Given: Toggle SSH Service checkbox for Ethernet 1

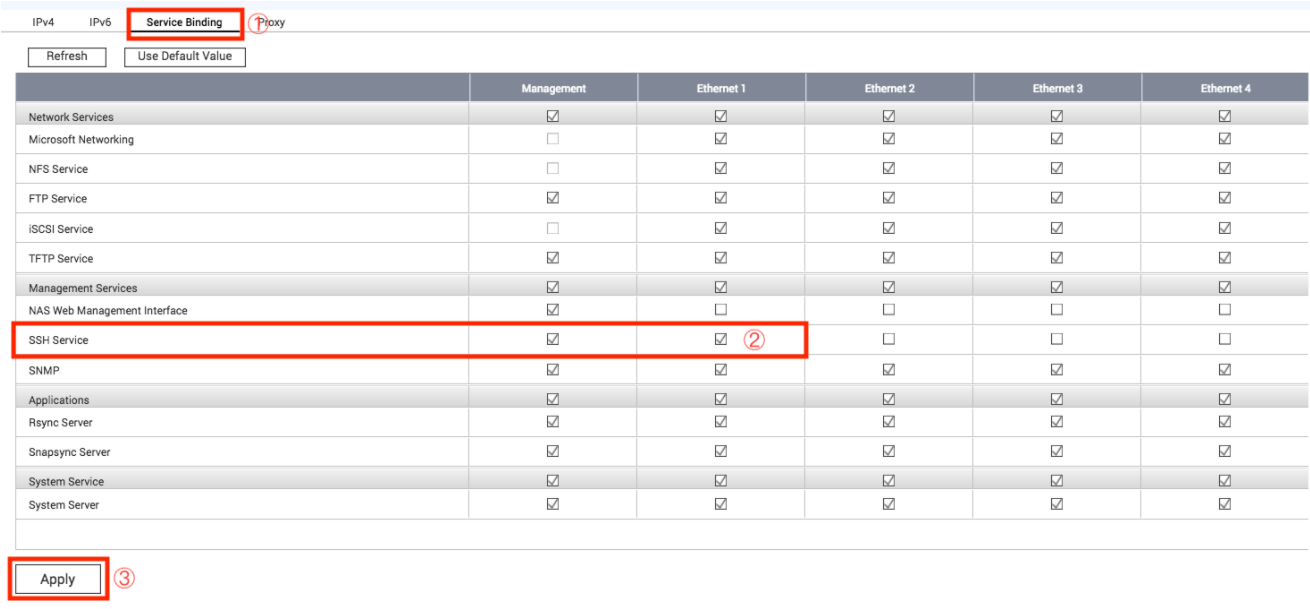Looking at the screenshot, I should tap(721, 339).
